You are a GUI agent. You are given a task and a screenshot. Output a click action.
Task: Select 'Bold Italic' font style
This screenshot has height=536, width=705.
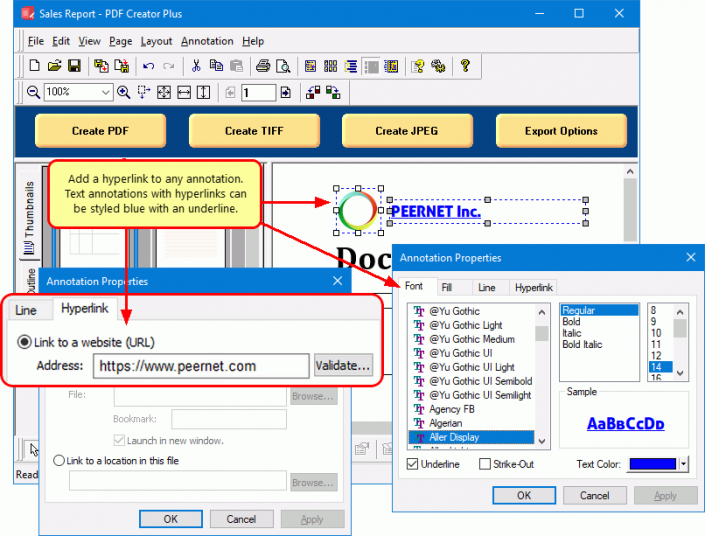[582, 344]
